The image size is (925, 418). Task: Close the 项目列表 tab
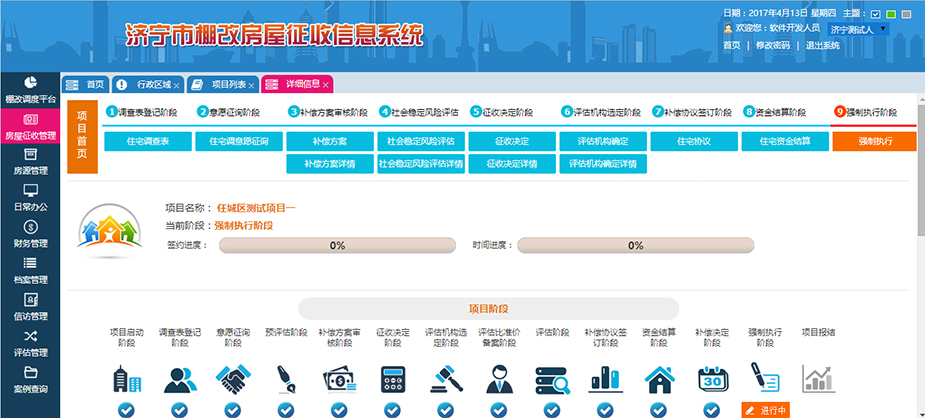click(251, 86)
